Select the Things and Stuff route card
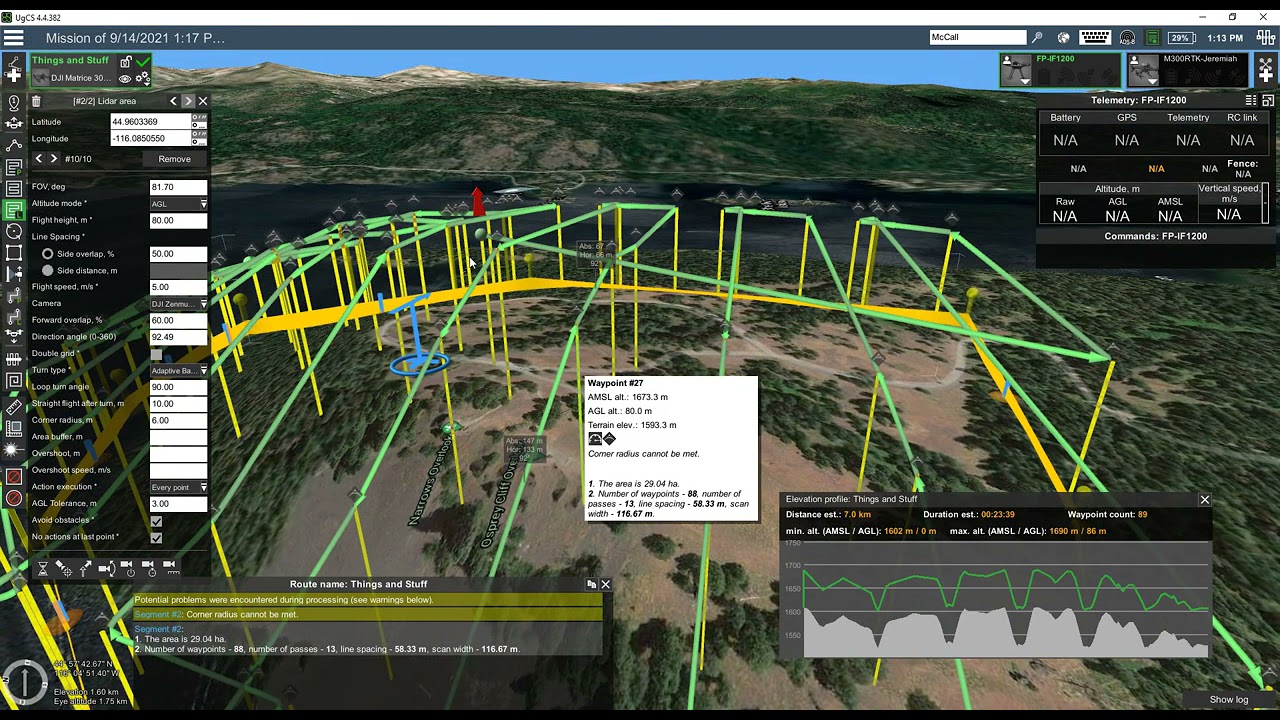 click(x=90, y=70)
